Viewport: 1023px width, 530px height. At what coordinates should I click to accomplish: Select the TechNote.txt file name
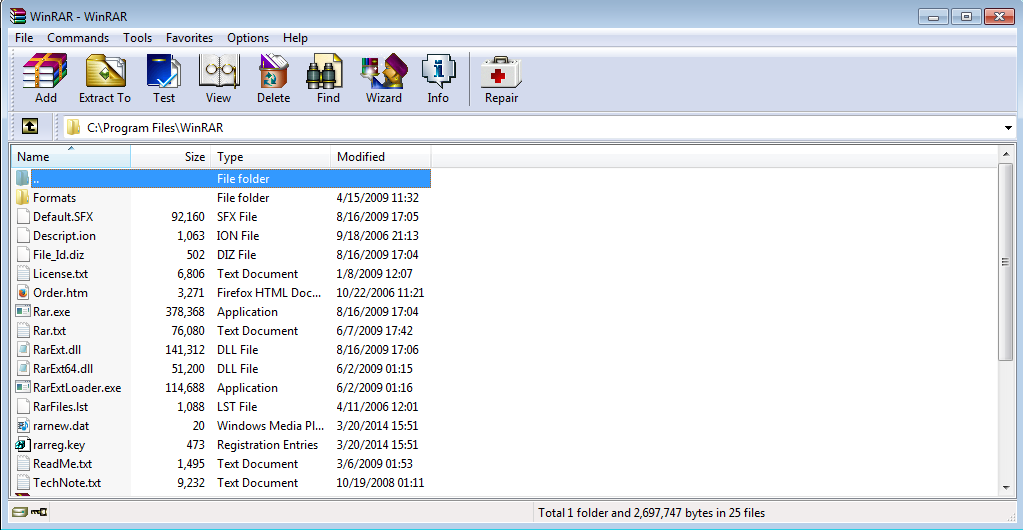point(67,482)
